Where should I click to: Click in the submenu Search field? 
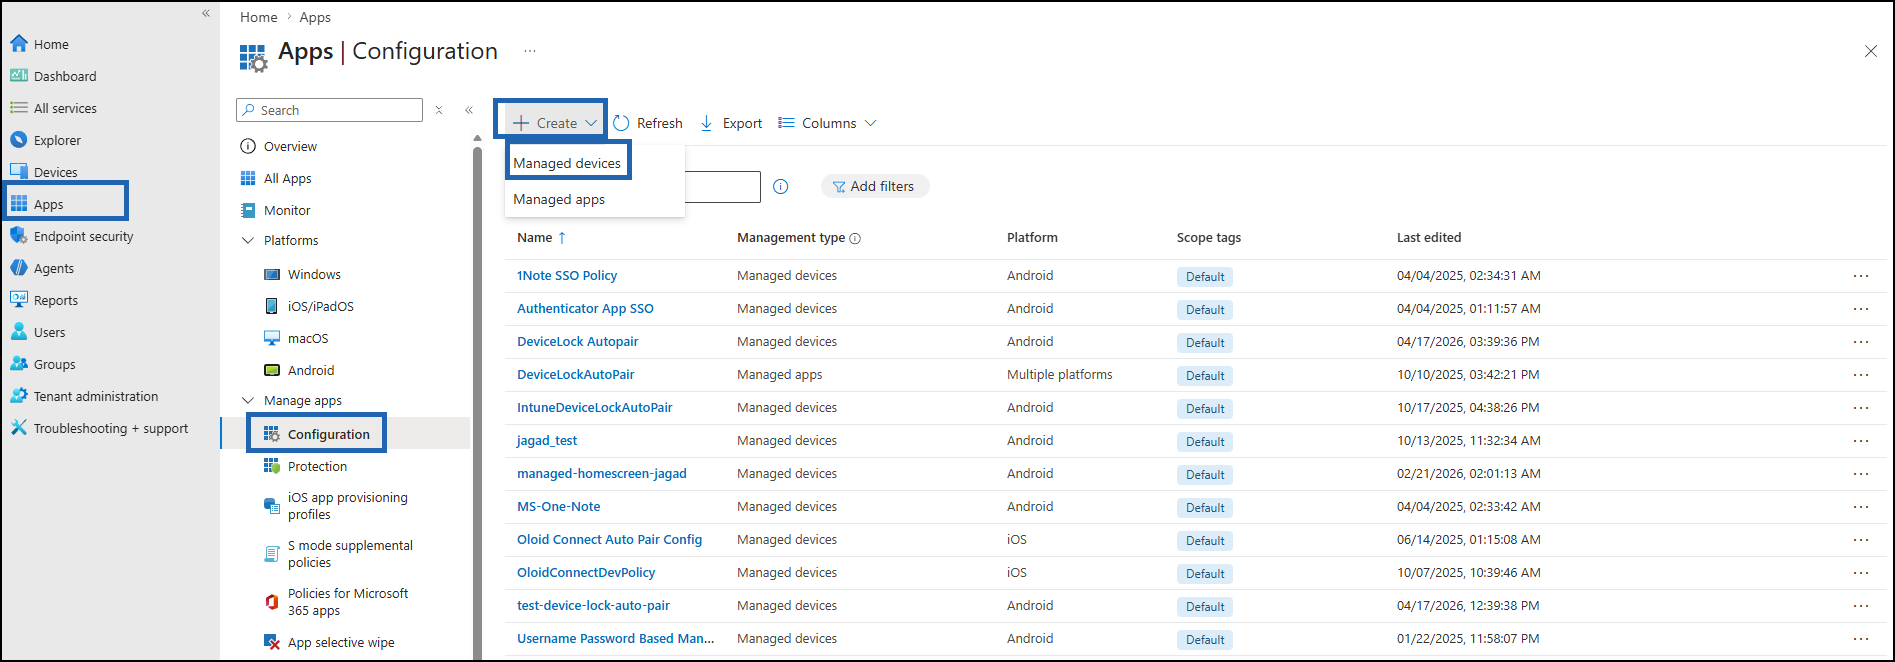point(330,110)
